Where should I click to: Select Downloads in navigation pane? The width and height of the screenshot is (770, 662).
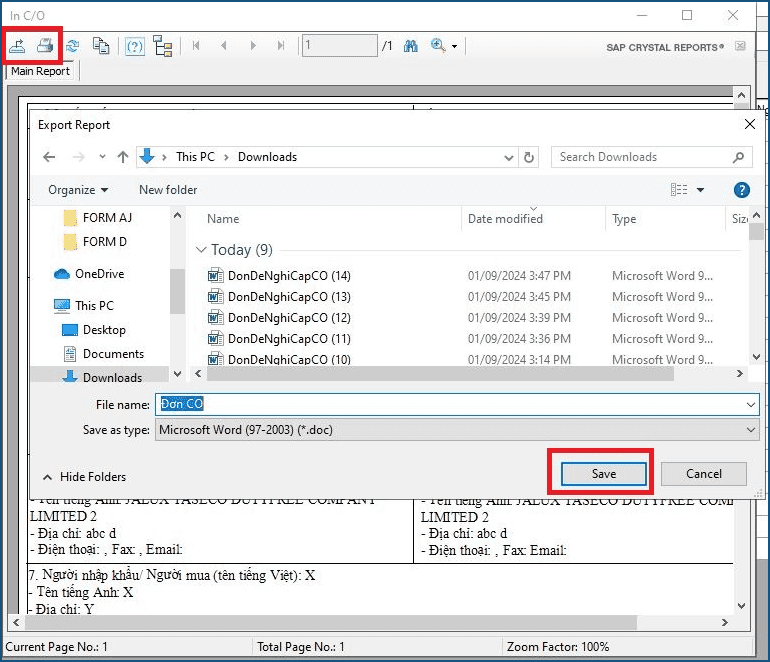[103, 378]
